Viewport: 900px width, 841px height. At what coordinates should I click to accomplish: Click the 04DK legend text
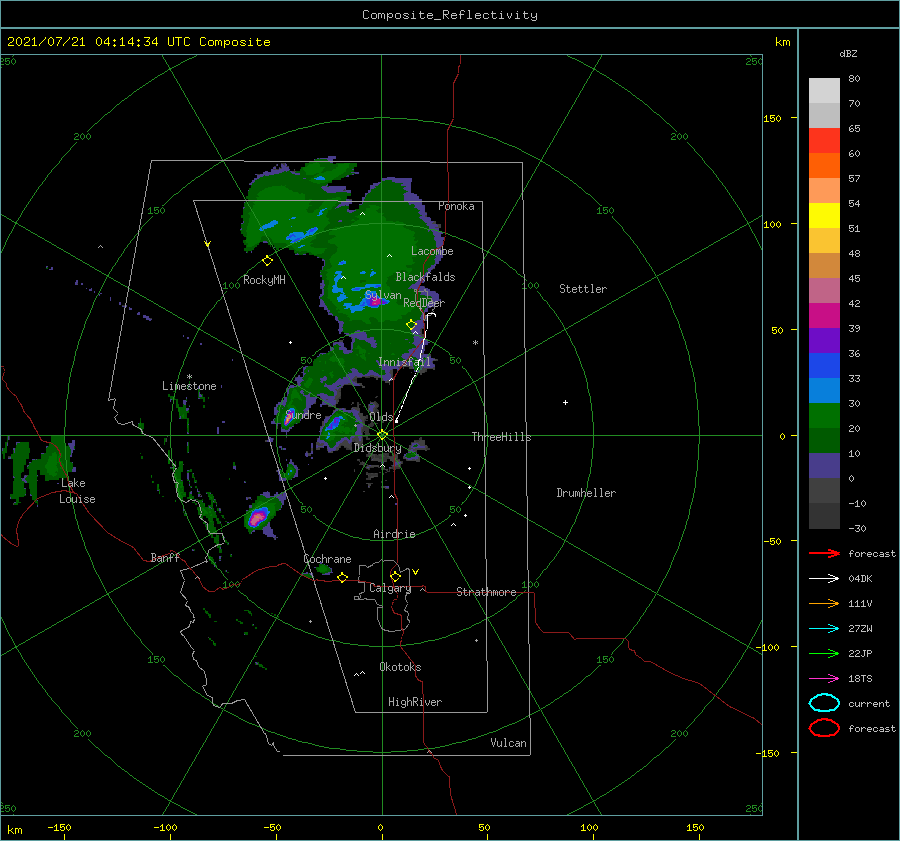[x=860, y=578]
